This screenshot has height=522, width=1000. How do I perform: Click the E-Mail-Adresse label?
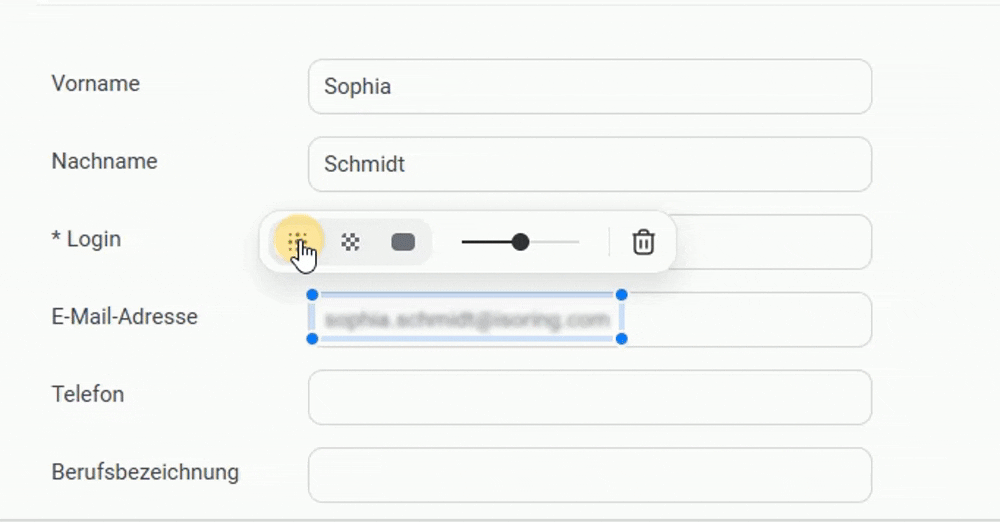124,317
